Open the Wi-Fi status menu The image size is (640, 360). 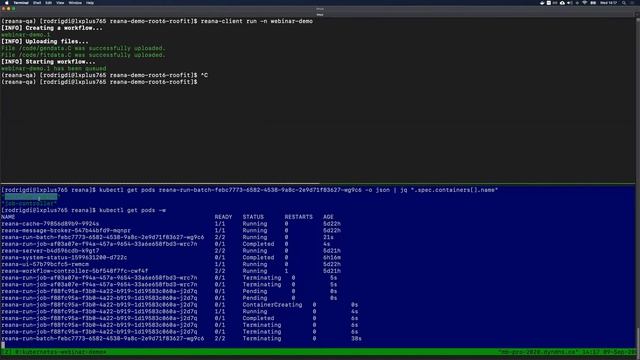(584, 2)
